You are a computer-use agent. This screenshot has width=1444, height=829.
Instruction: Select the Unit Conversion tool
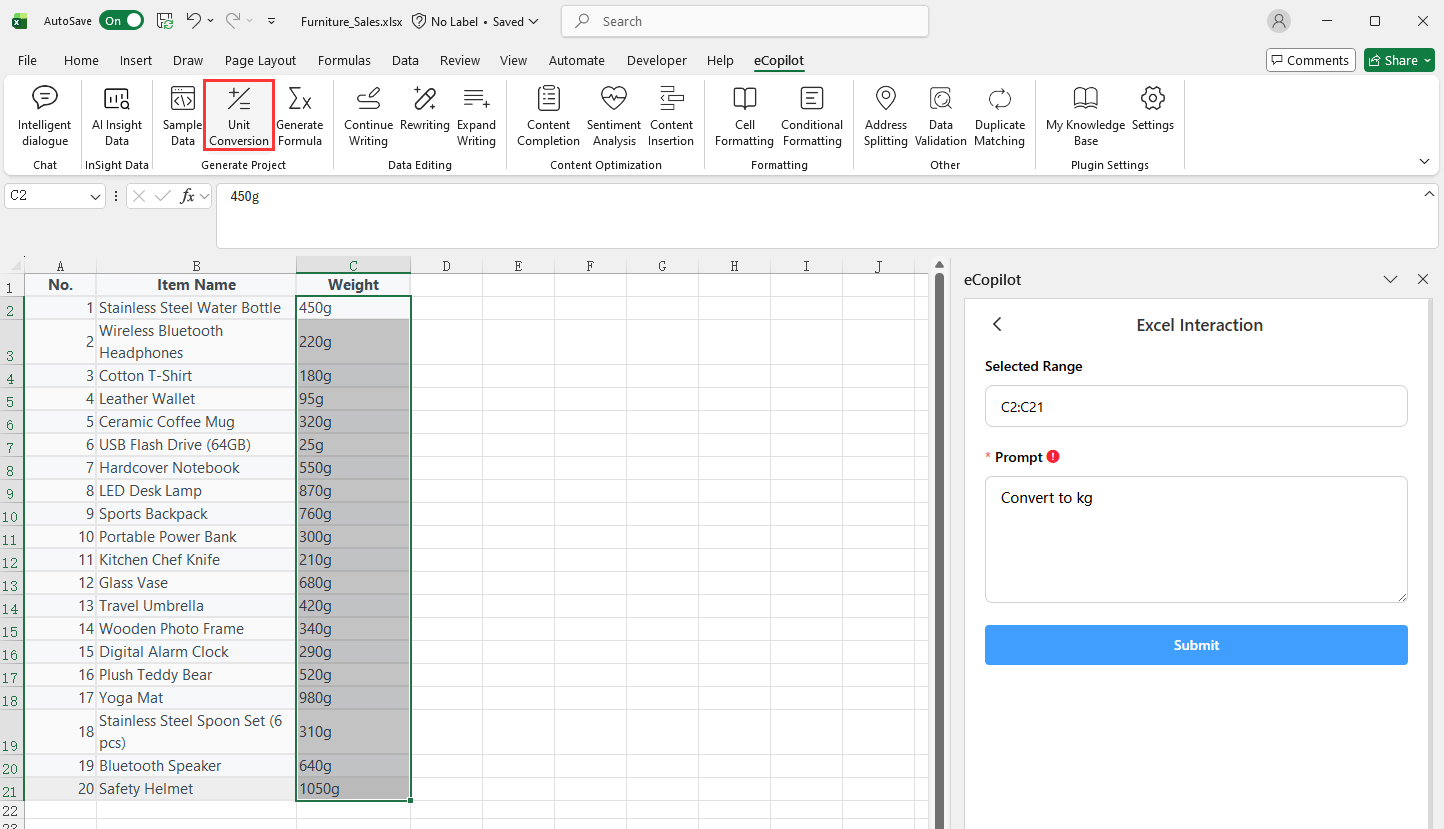[x=239, y=116]
